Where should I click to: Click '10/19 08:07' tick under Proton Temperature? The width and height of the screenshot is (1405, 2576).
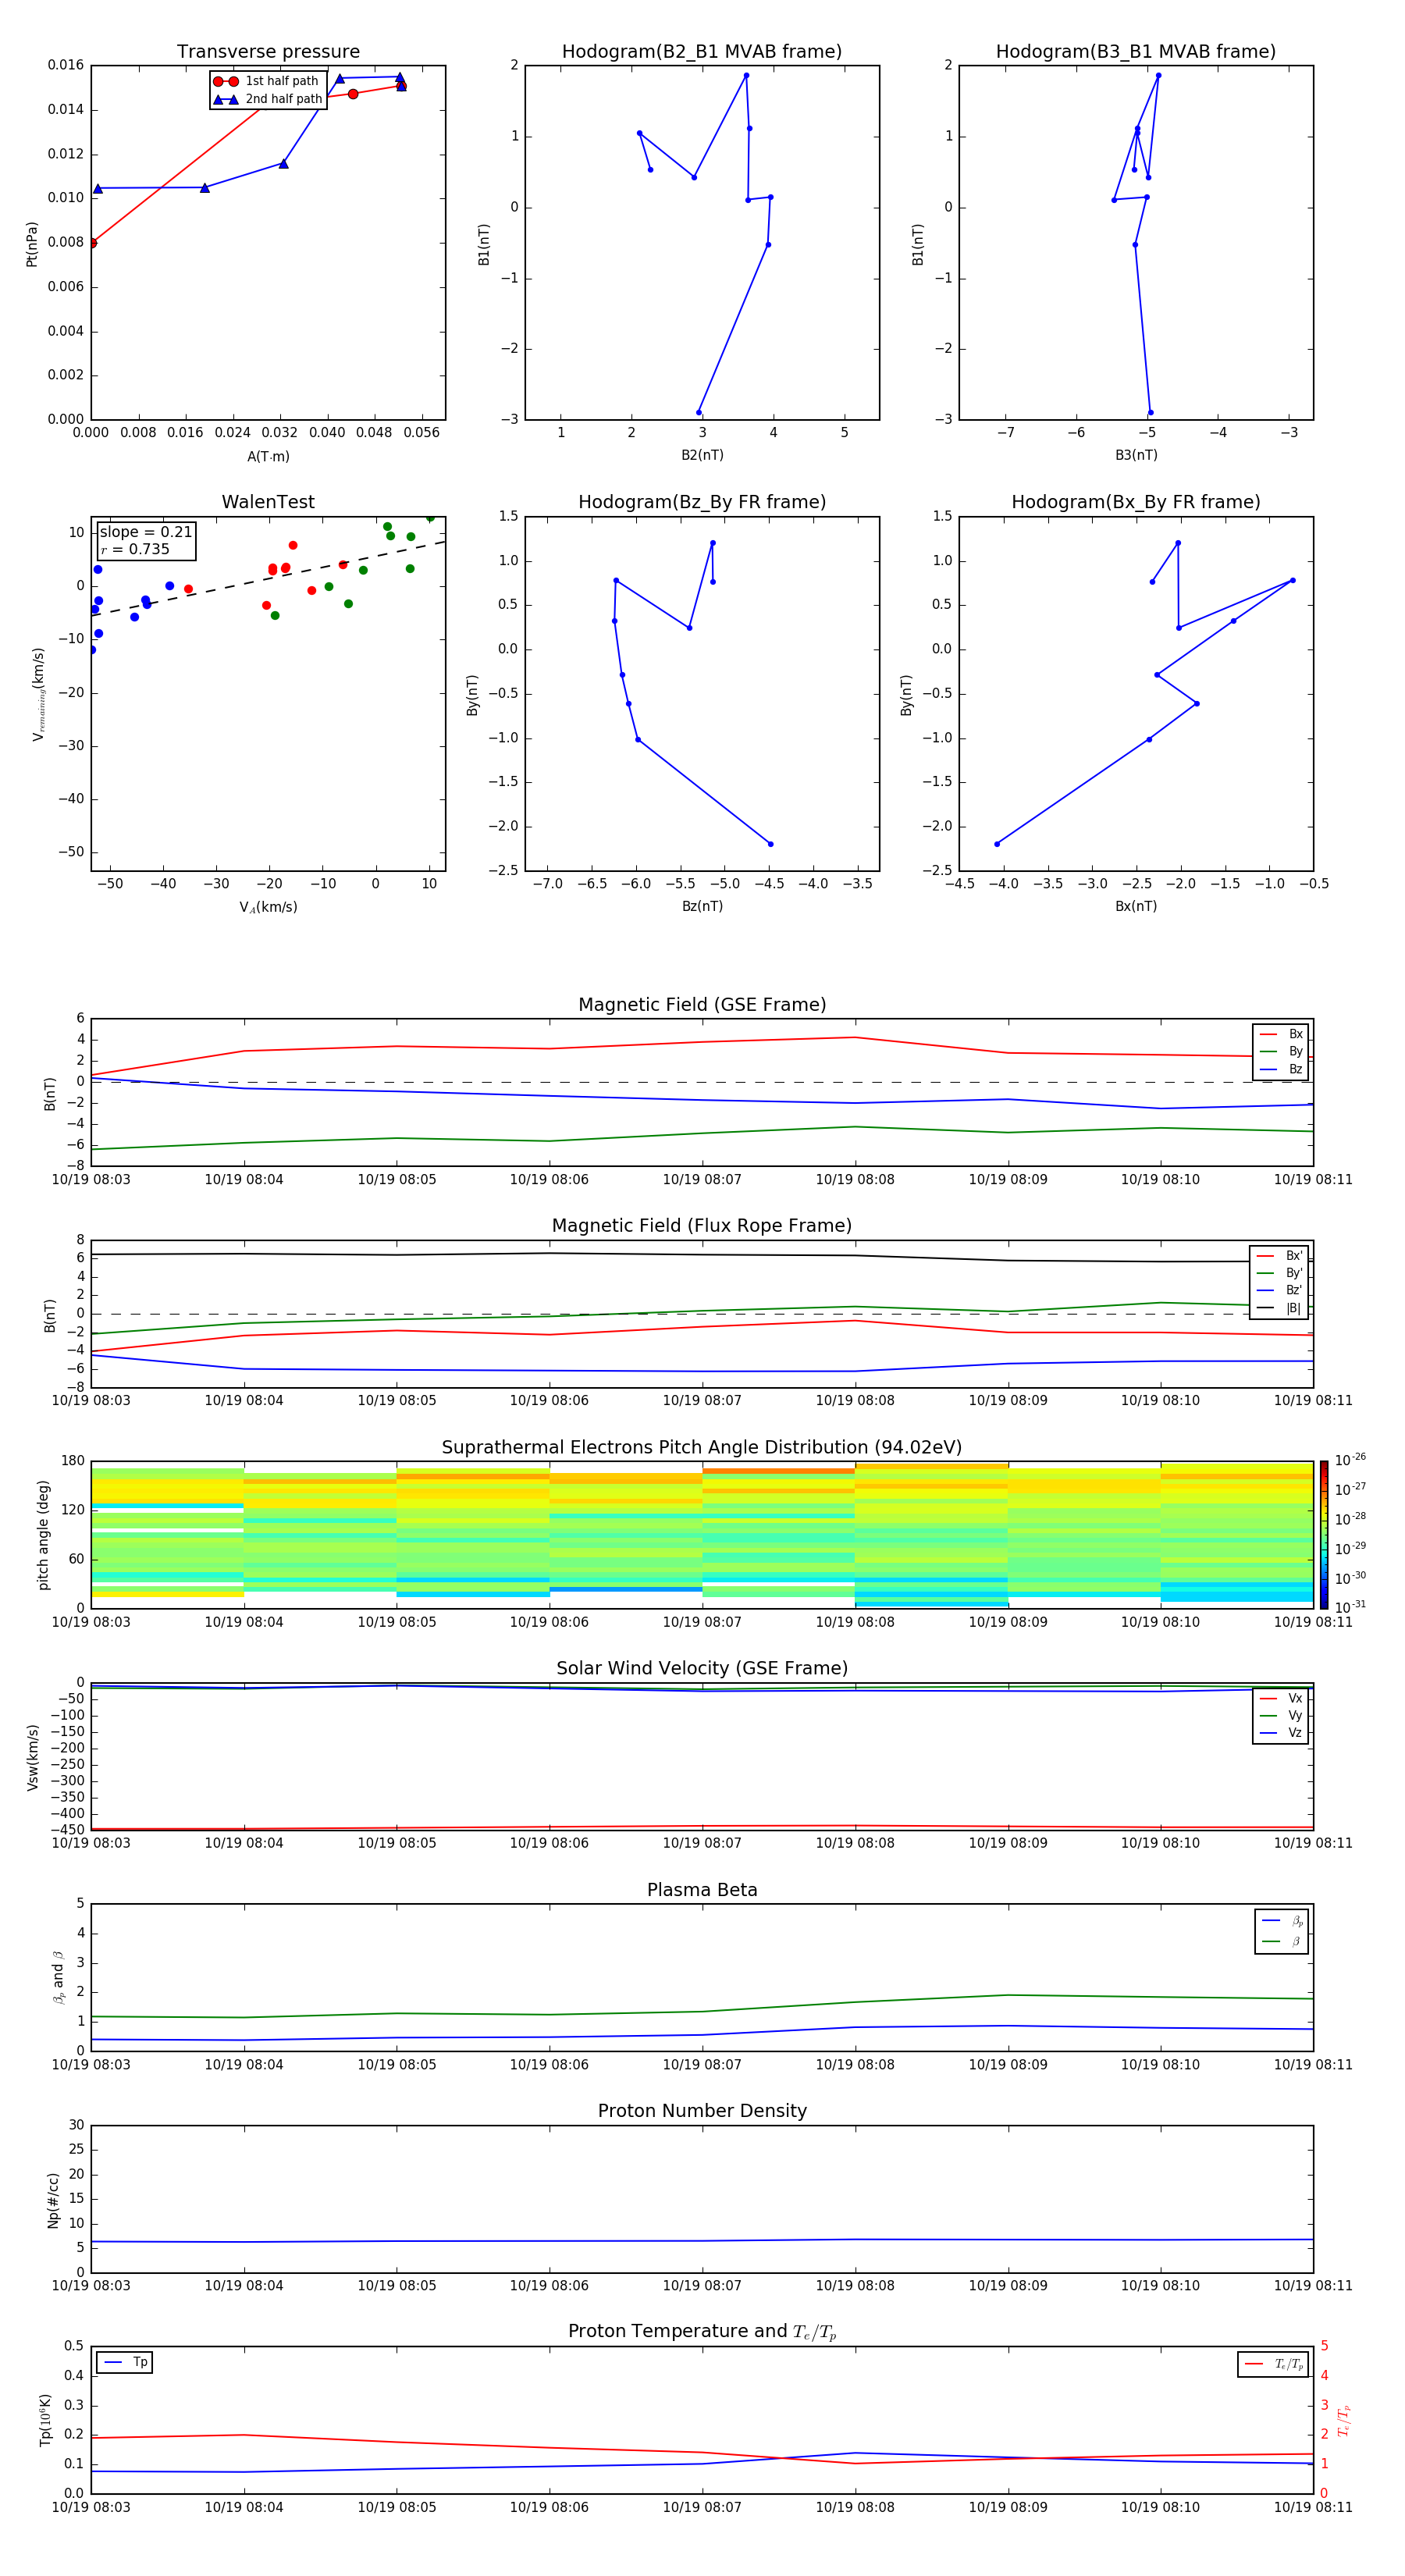[702, 2507]
